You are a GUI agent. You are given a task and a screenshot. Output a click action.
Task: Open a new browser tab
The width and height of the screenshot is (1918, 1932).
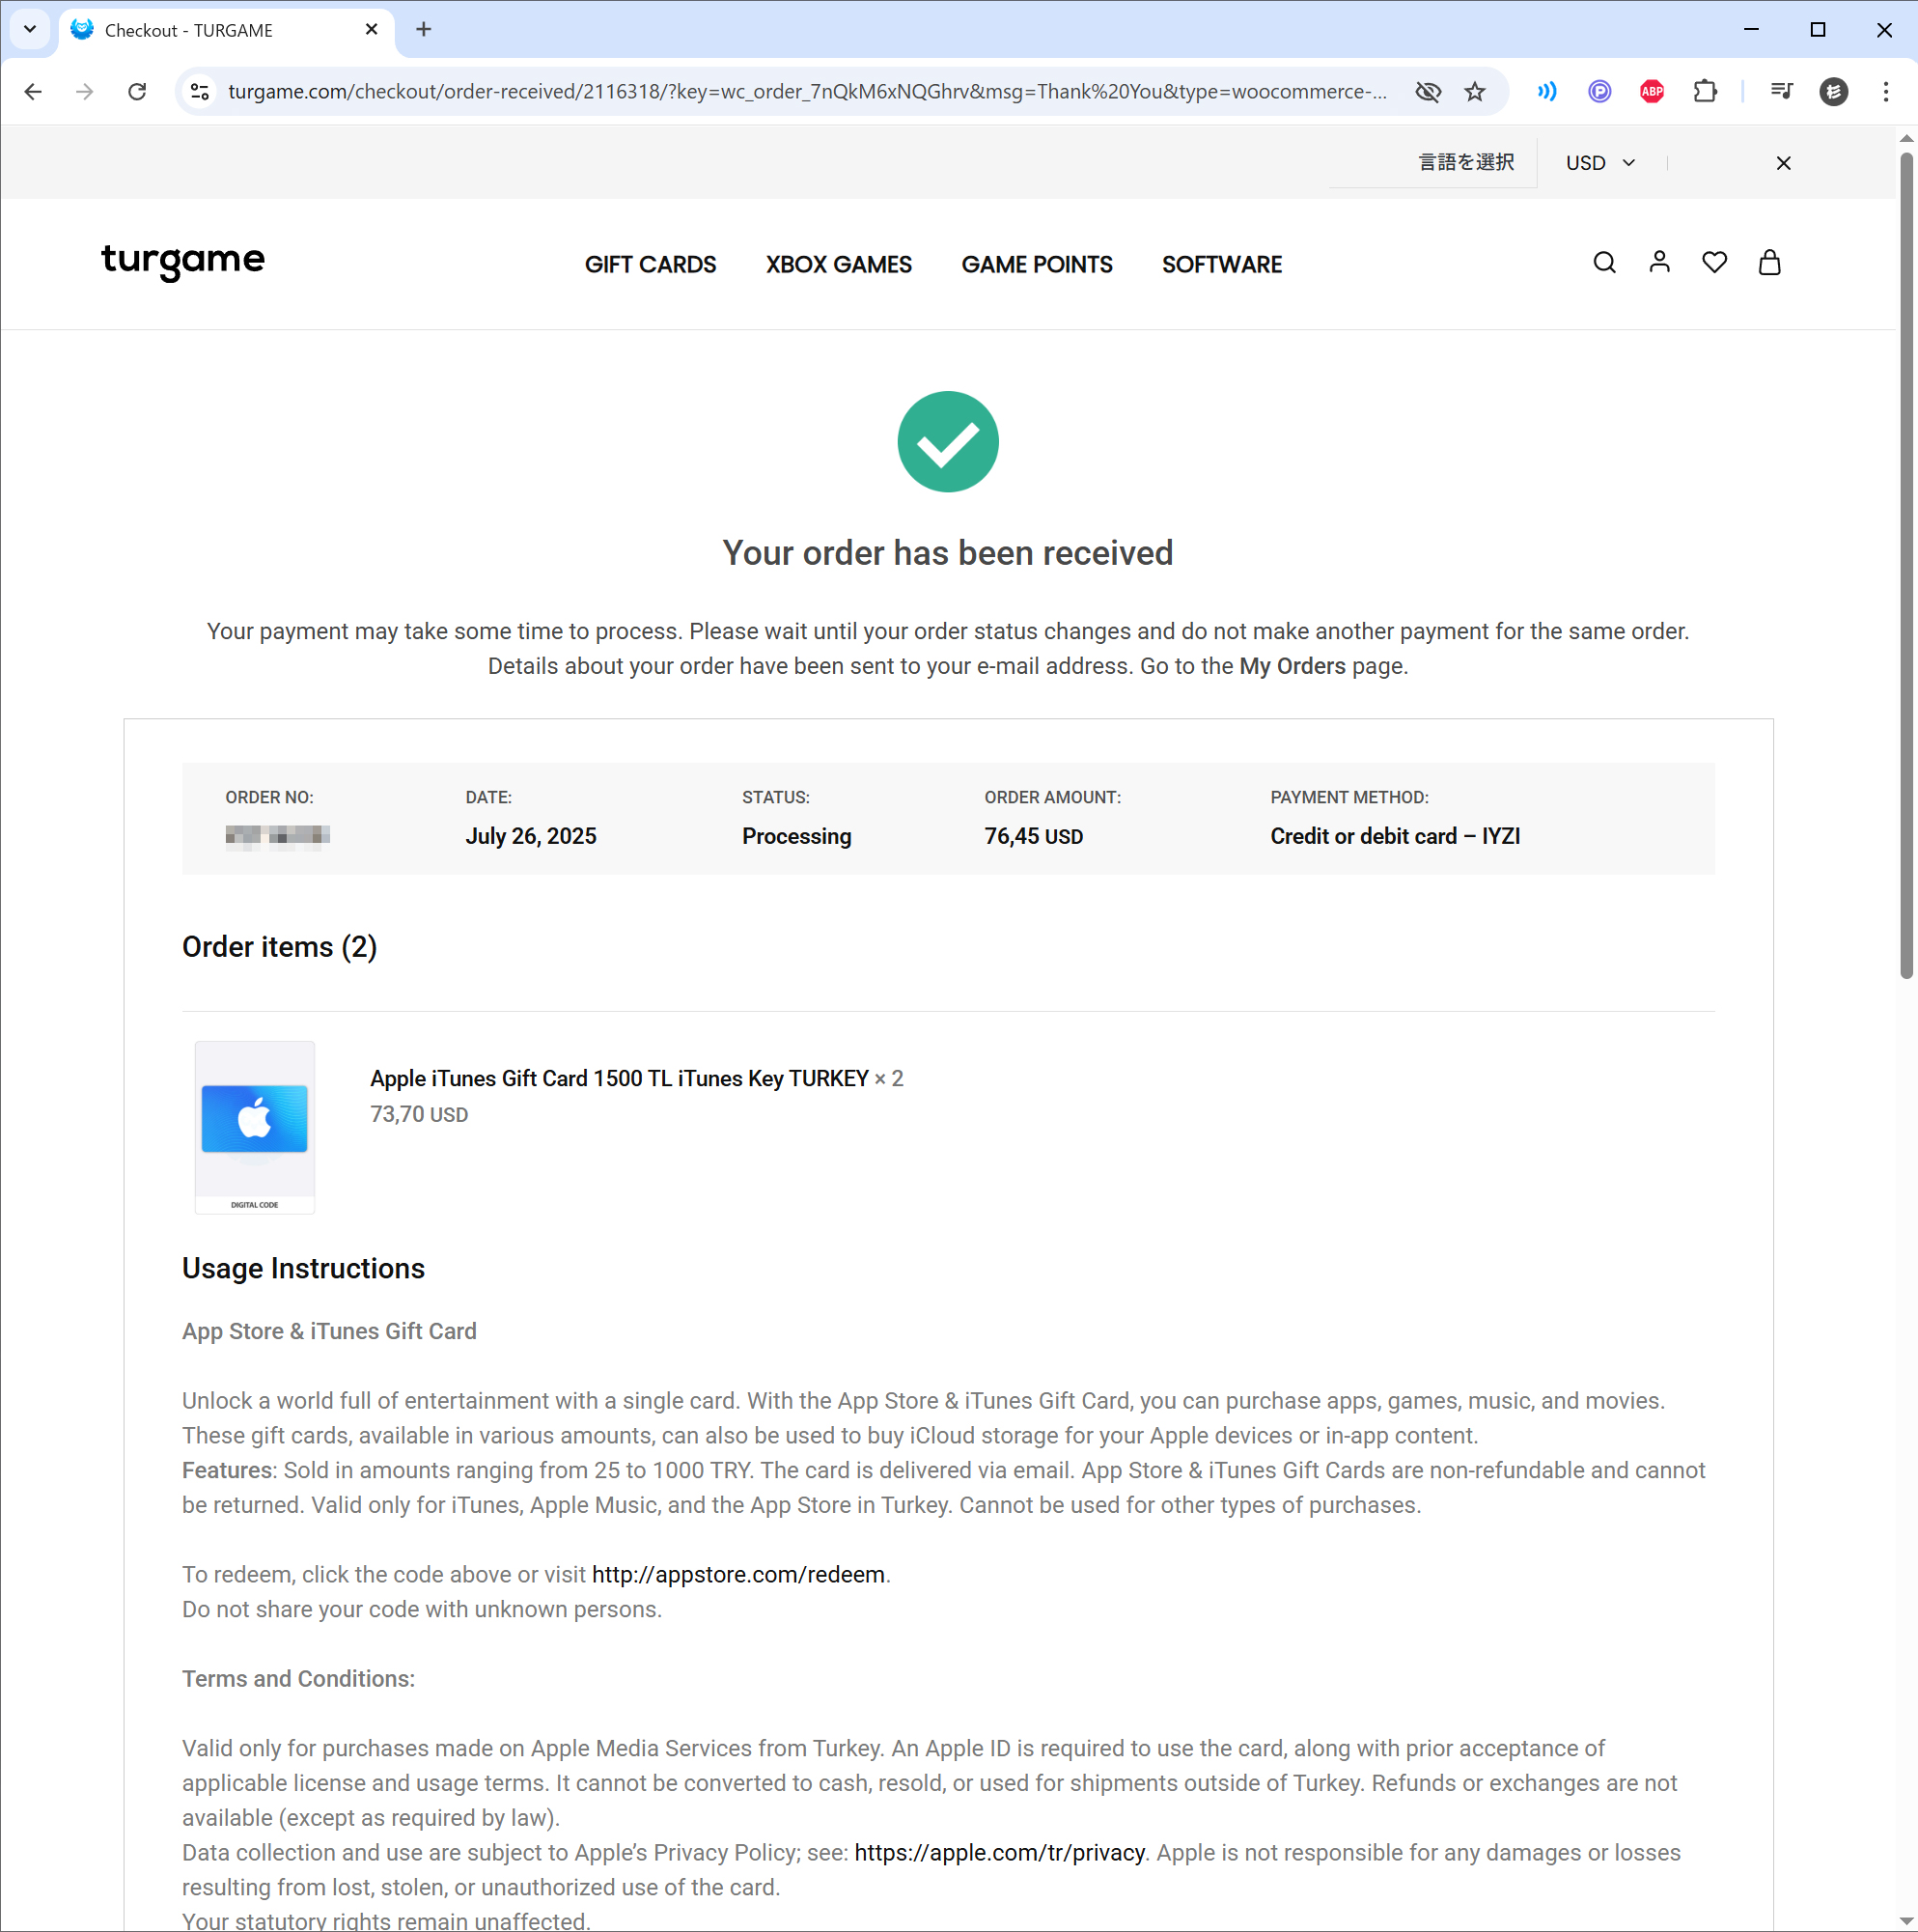(x=424, y=30)
